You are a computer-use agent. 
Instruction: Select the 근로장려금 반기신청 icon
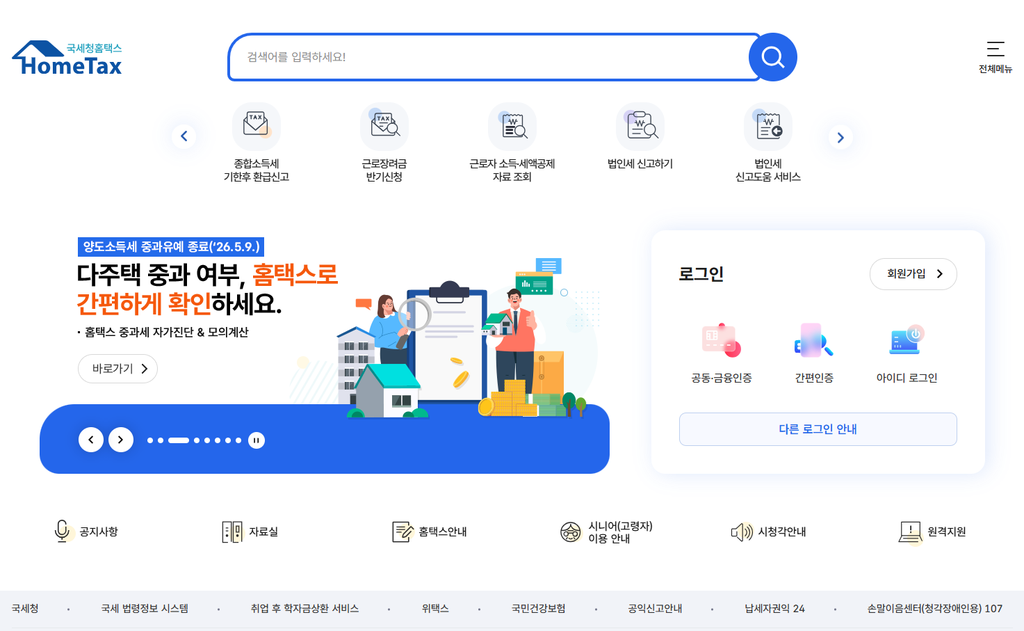click(384, 142)
